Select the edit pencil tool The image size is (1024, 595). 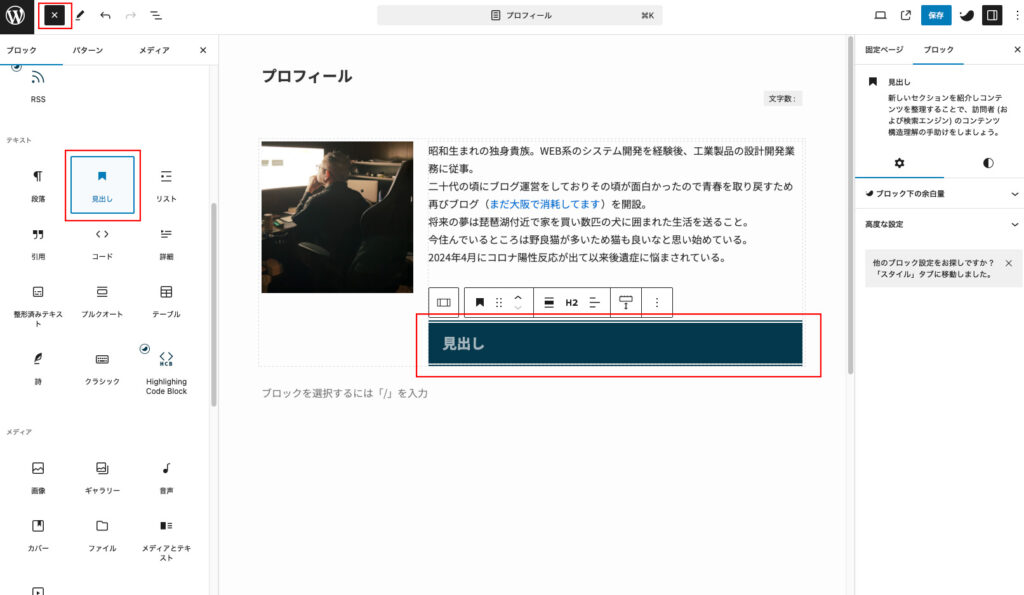(x=80, y=15)
